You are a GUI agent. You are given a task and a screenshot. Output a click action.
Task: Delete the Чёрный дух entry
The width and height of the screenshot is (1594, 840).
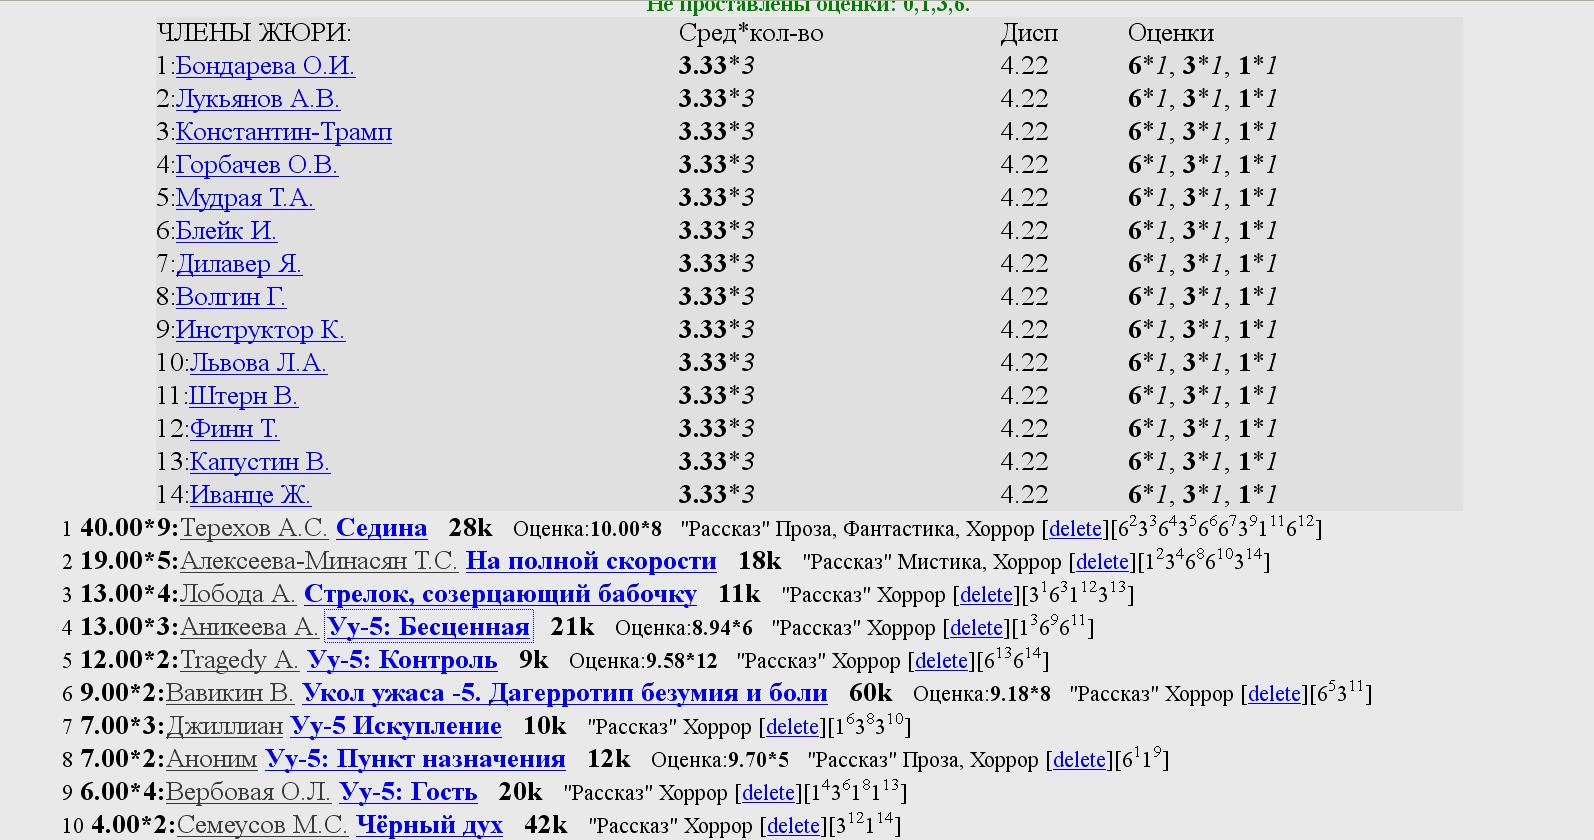coord(793,826)
